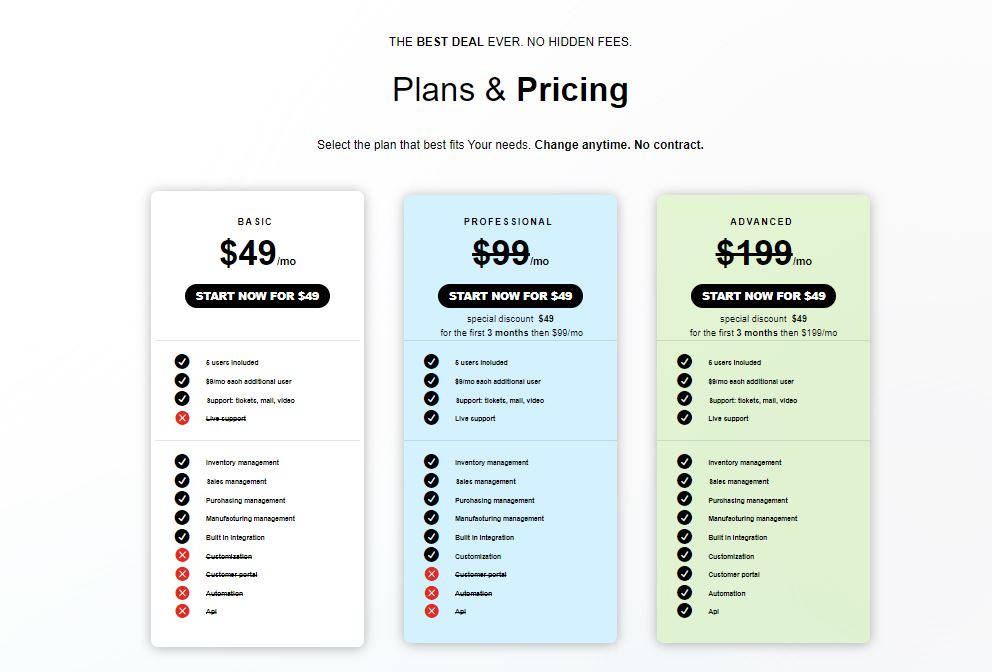The height and width of the screenshot is (672, 992).
Task: Click the crossed-out $99 price in Professional
Action: point(501,253)
